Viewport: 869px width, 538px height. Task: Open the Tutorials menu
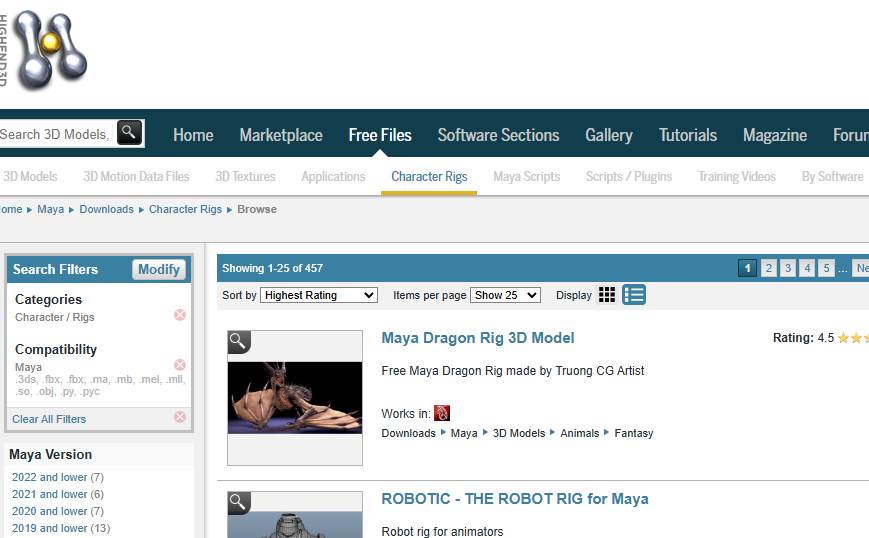click(x=688, y=135)
